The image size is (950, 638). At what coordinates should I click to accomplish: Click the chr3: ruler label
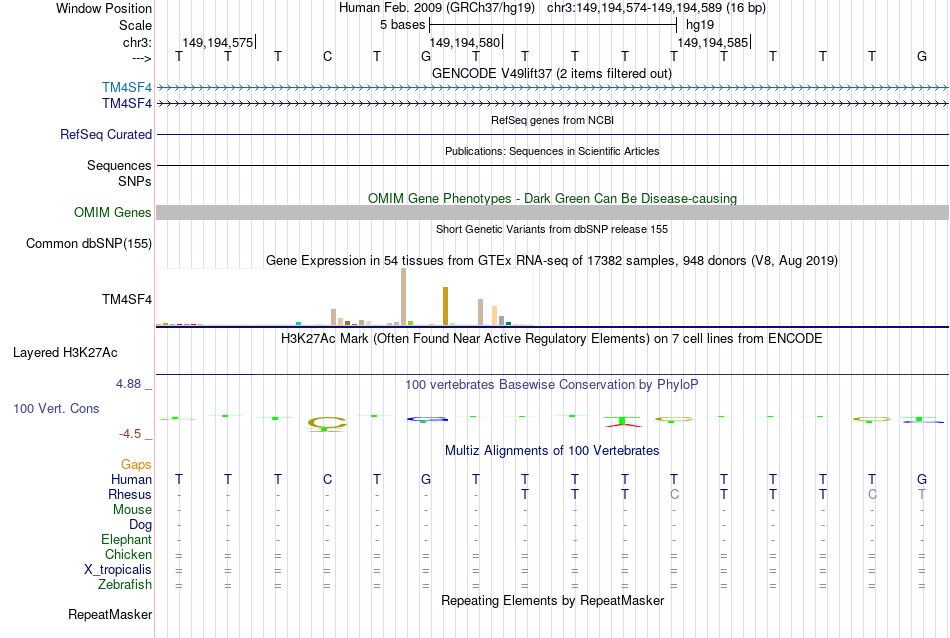tap(137, 42)
